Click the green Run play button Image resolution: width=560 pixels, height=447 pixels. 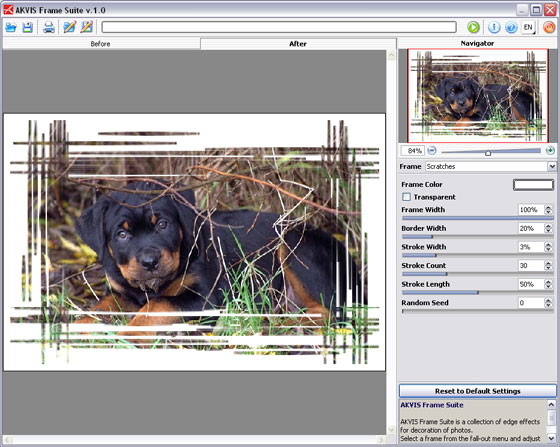tap(473, 27)
